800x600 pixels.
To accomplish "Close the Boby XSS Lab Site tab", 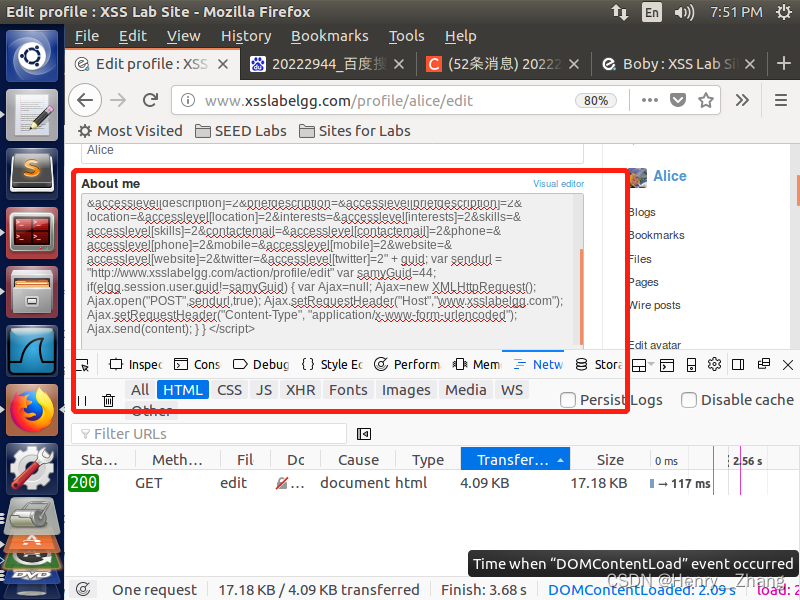I will coord(749,64).
